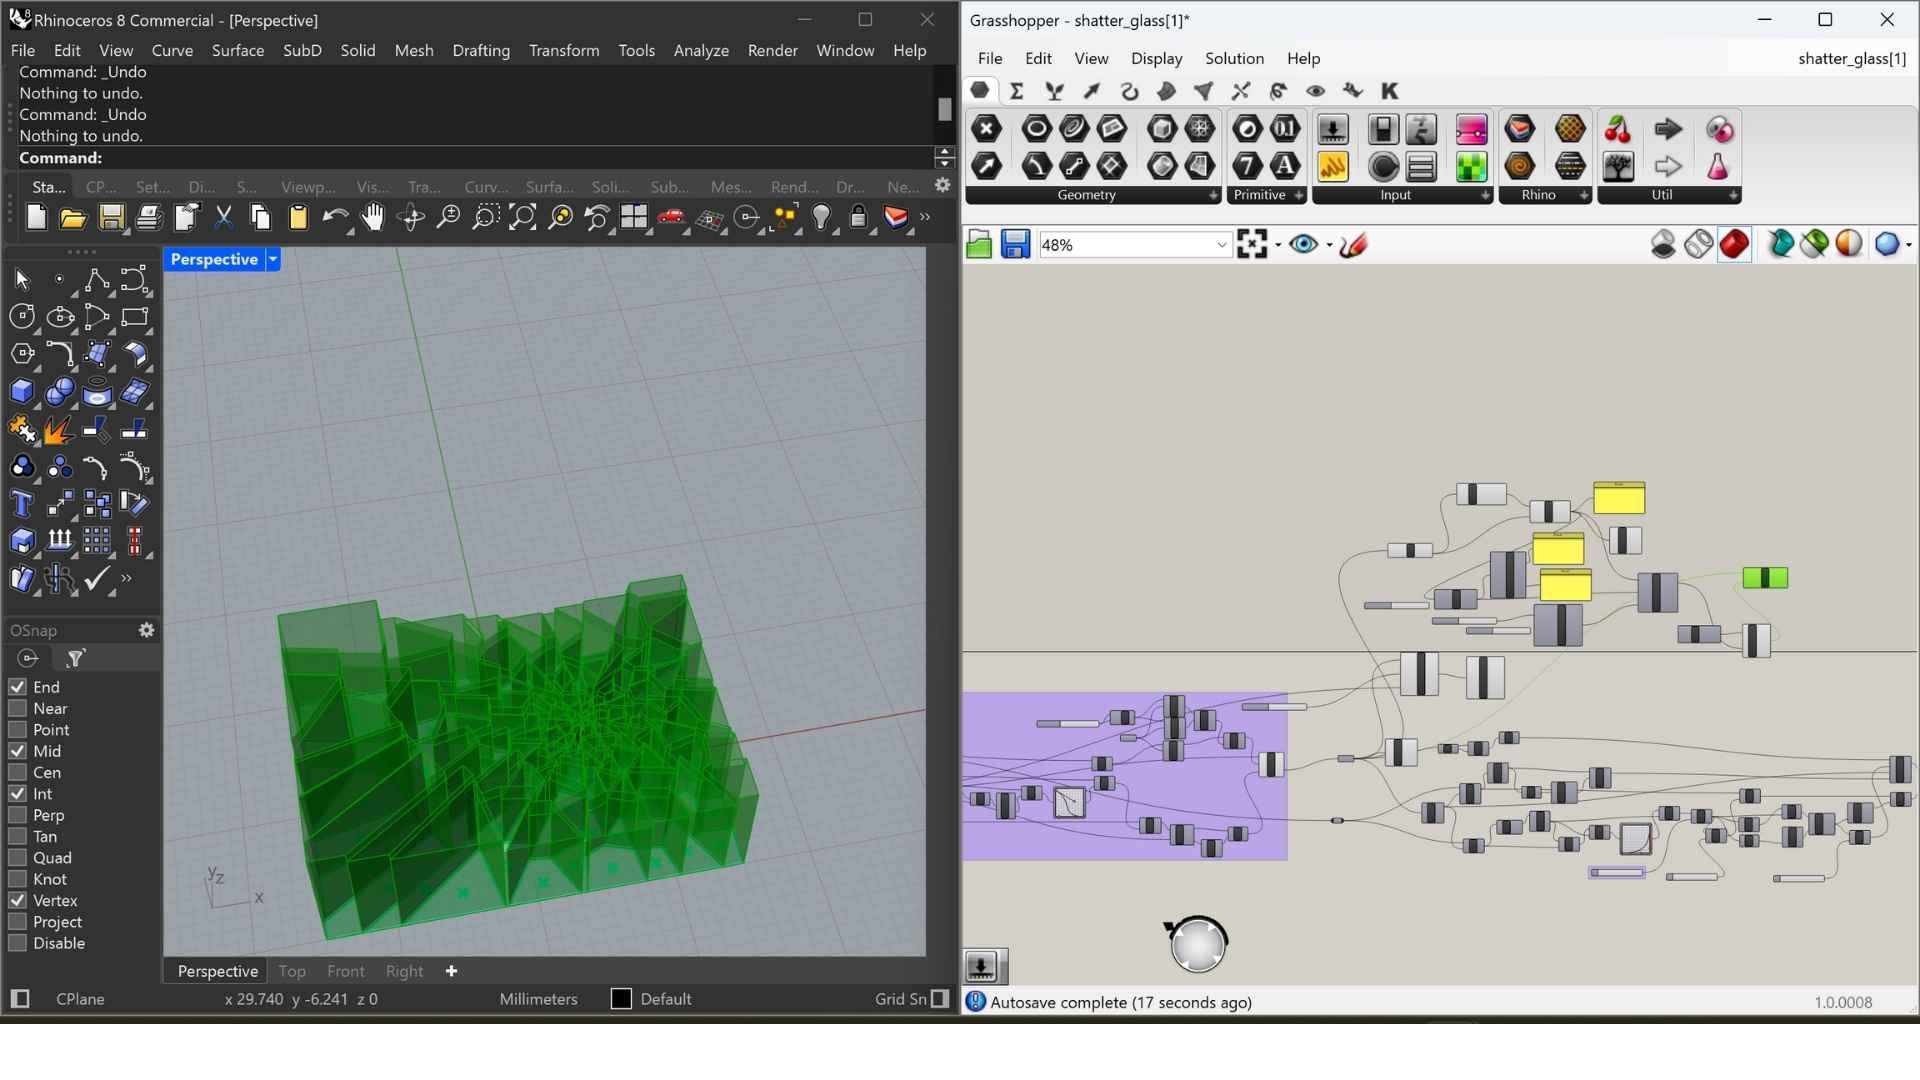Save Grasshopper document with blue floppy icon
Image resolution: width=1920 pixels, height=1080 pixels.
tap(1015, 245)
